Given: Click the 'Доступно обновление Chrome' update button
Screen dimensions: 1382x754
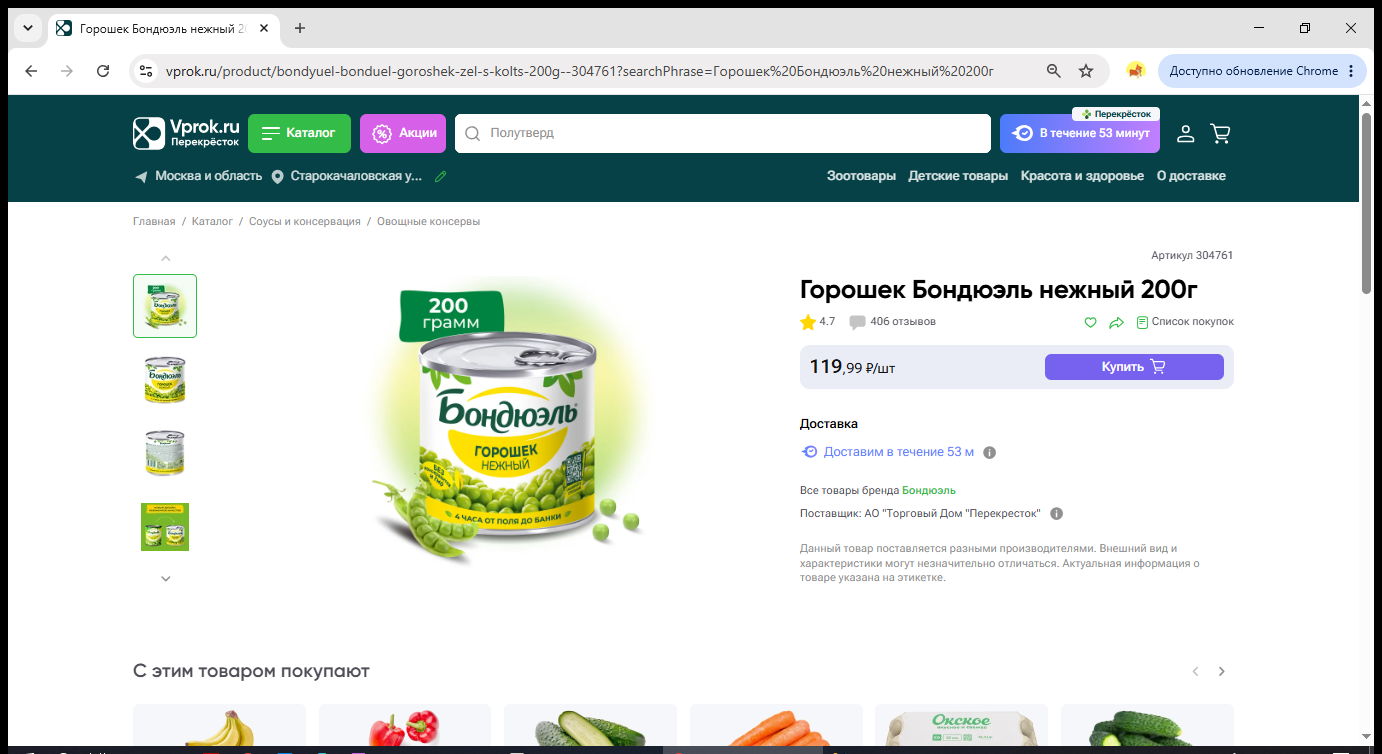Looking at the screenshot, I should 1263,71.
